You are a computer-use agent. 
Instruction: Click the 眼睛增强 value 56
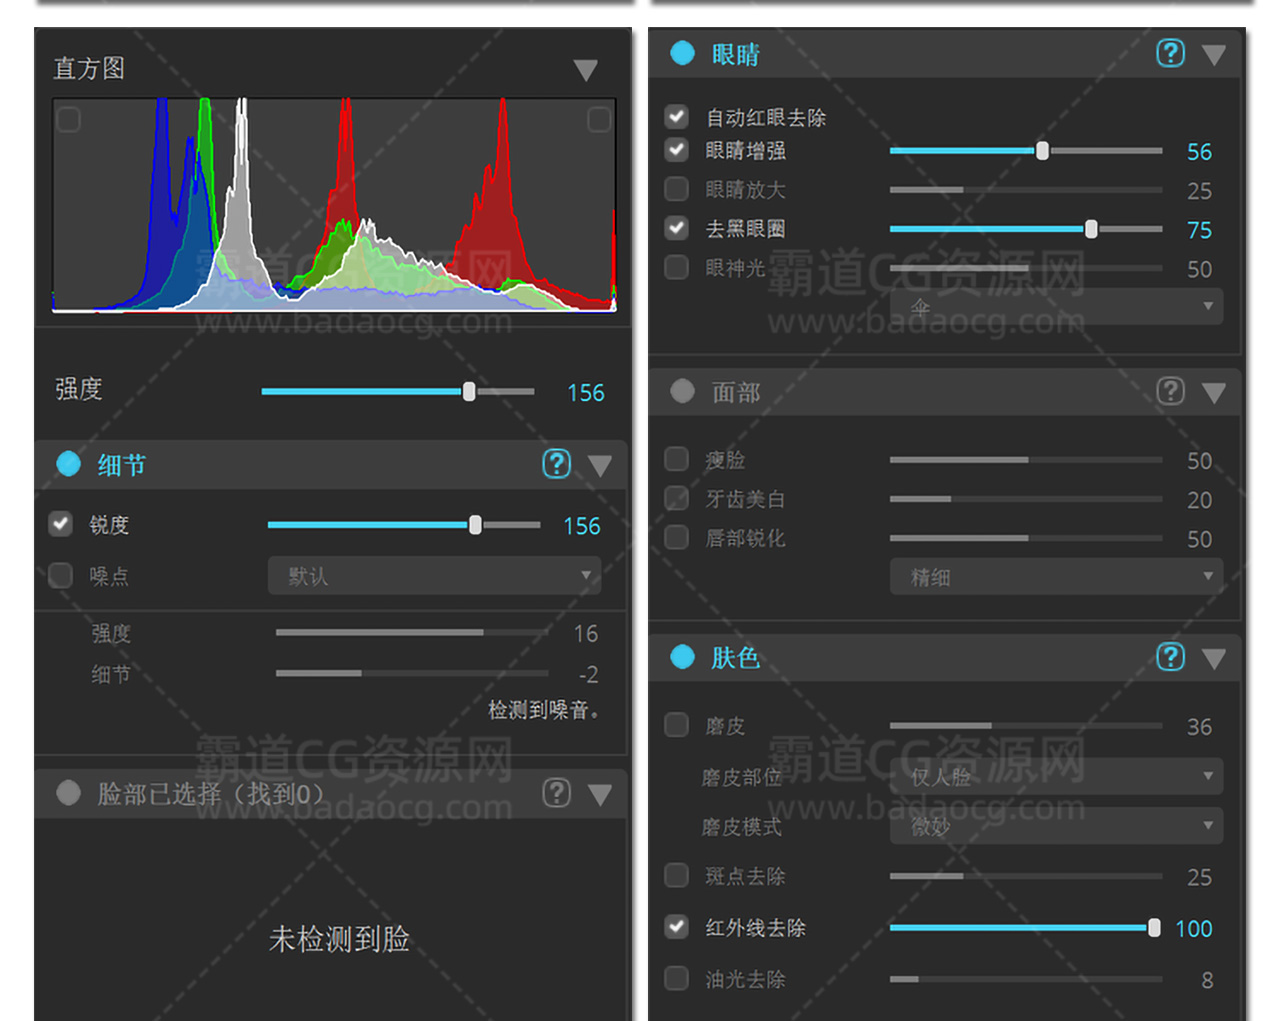pos(1198,152)
